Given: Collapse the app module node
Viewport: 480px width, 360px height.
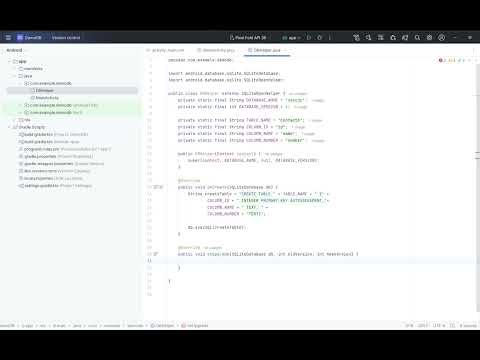Looking at the screenshot, I should tap(9, 62).
